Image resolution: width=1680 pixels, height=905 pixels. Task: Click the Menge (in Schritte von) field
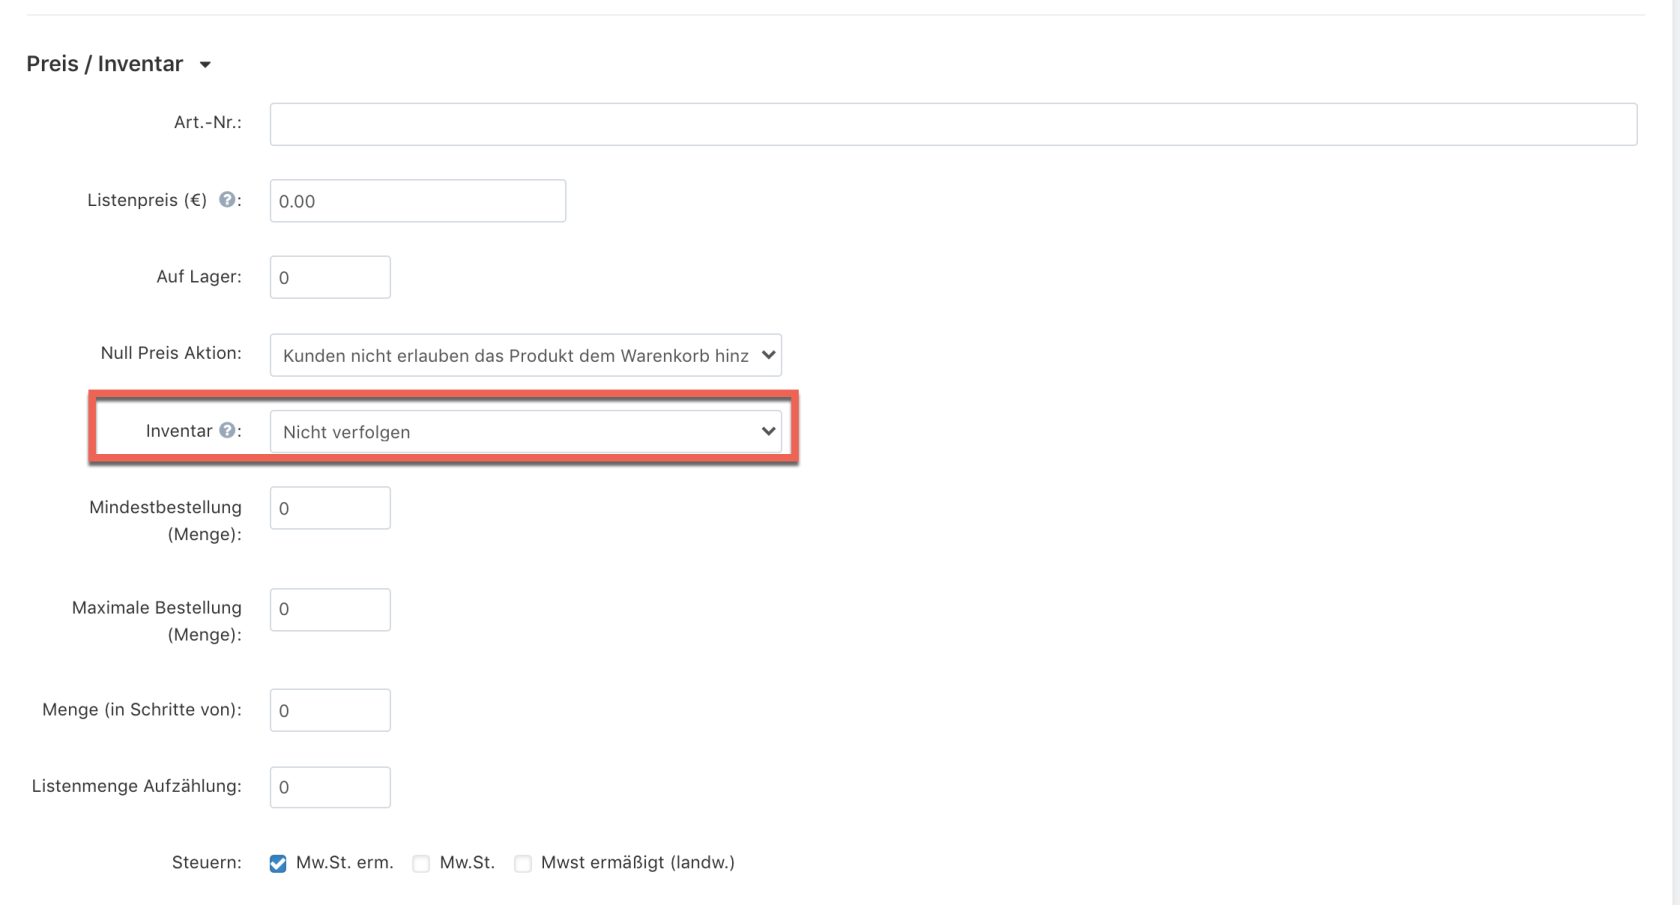click(330, 710)
